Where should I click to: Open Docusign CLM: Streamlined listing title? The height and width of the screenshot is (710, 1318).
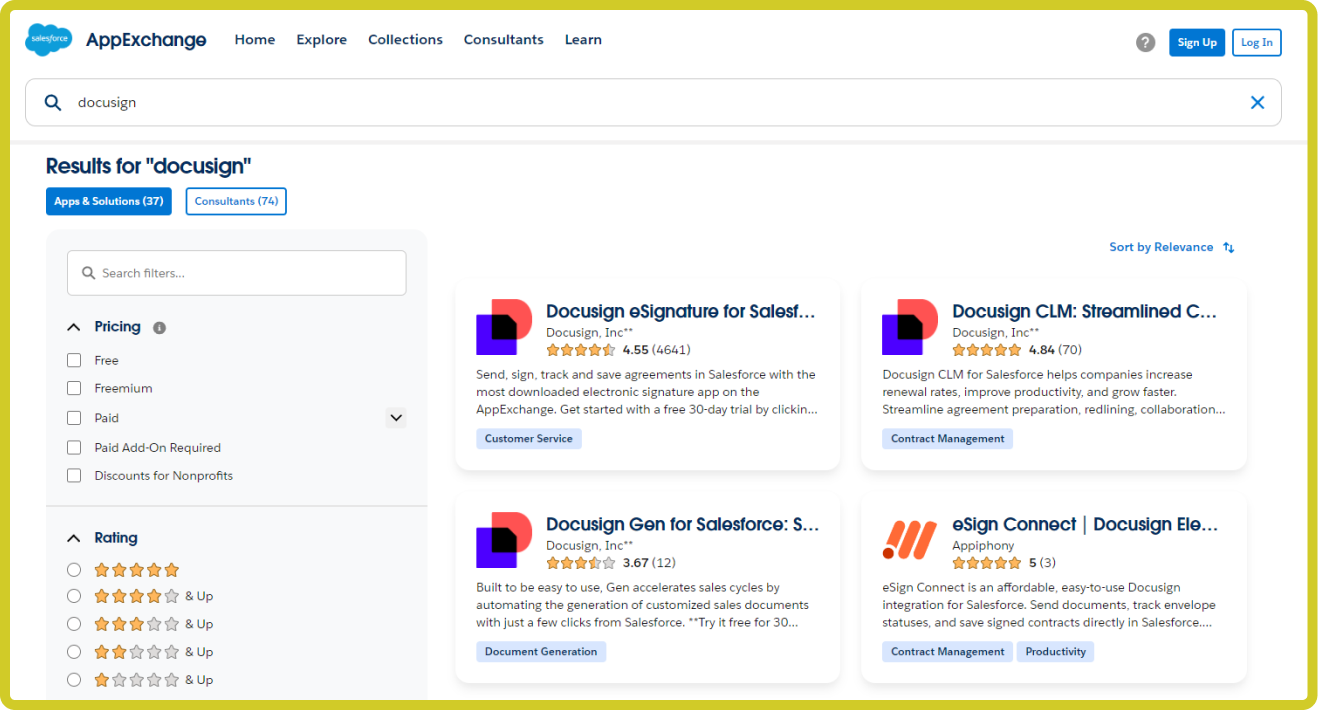(1085, 311)
